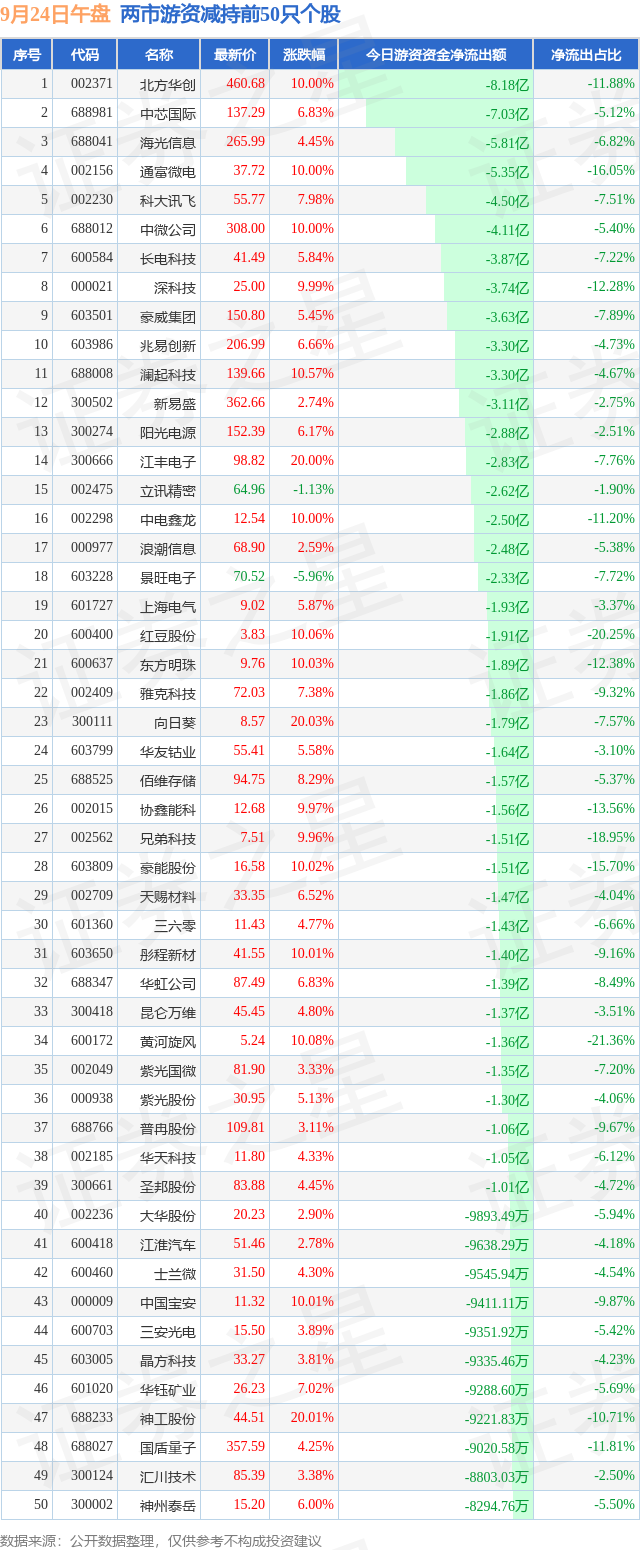Select stock name 科大讯飞
Image resolution: width=640 pixels, height=1550 pixels.
[169, 200]
